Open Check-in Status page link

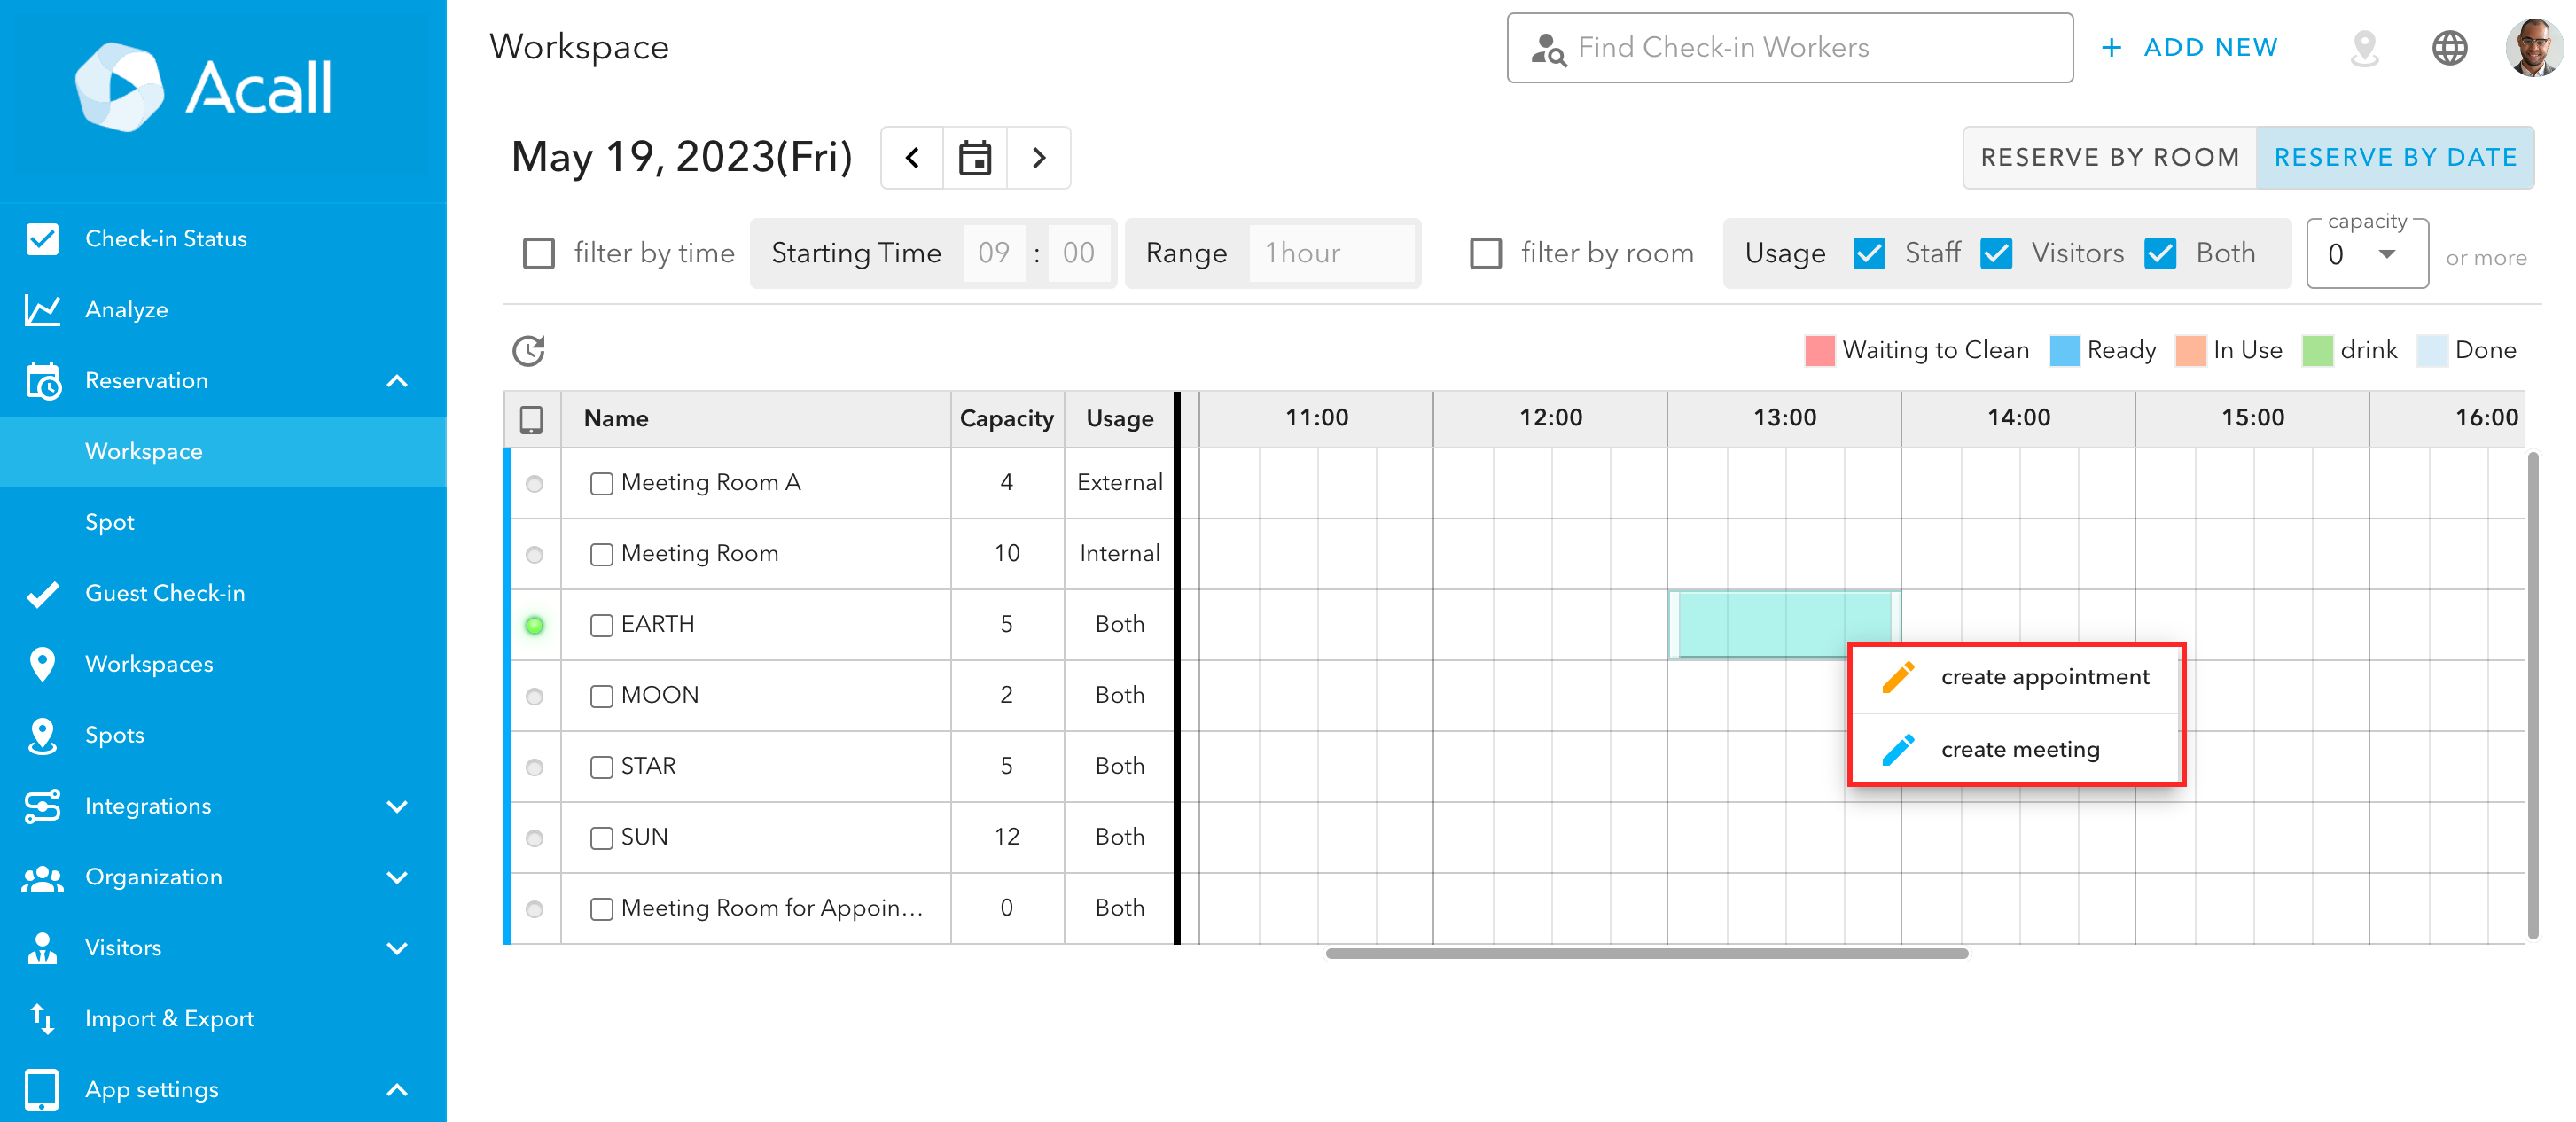165,239
